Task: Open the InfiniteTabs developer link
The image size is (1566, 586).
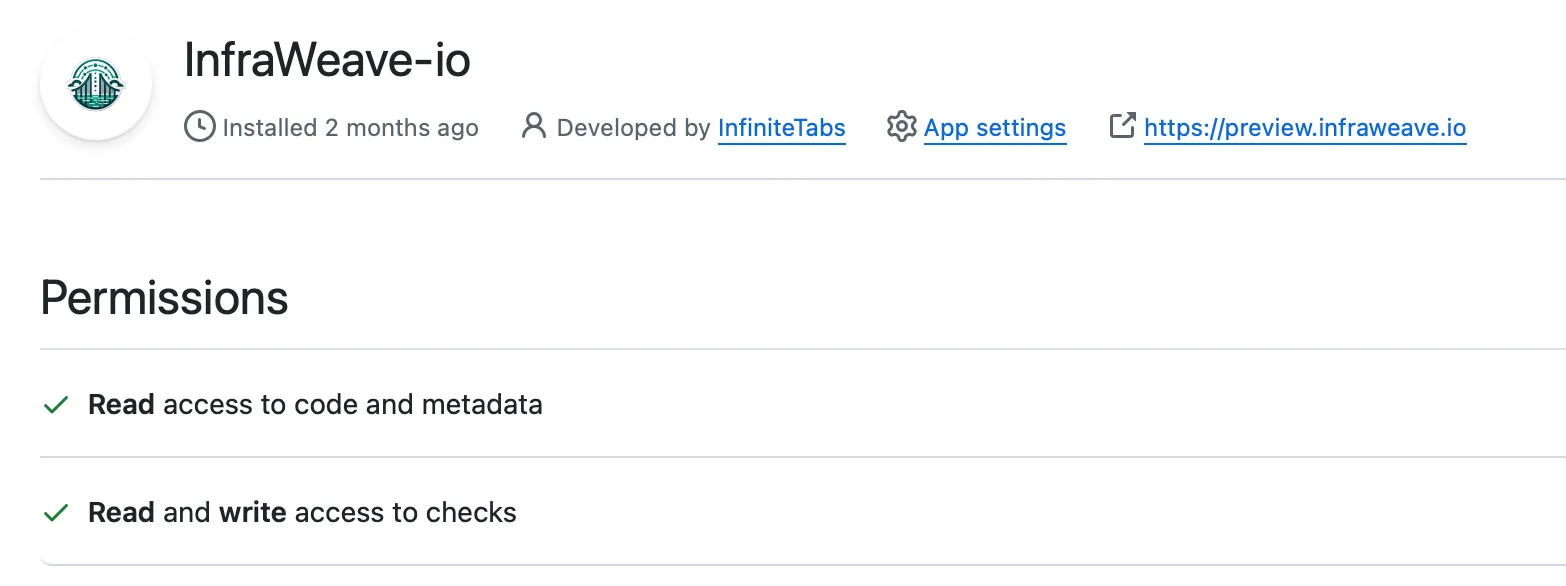Action: (x=781, y=128)
